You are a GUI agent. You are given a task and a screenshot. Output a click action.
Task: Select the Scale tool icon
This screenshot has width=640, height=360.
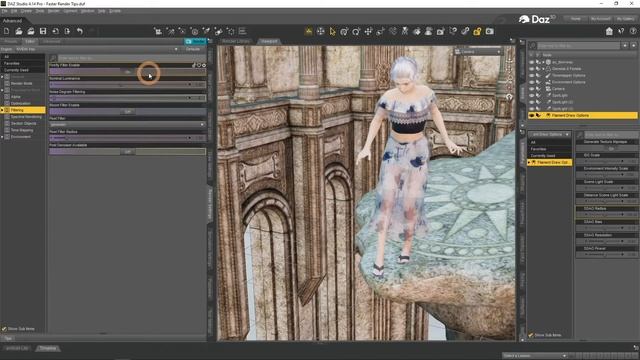380,31
